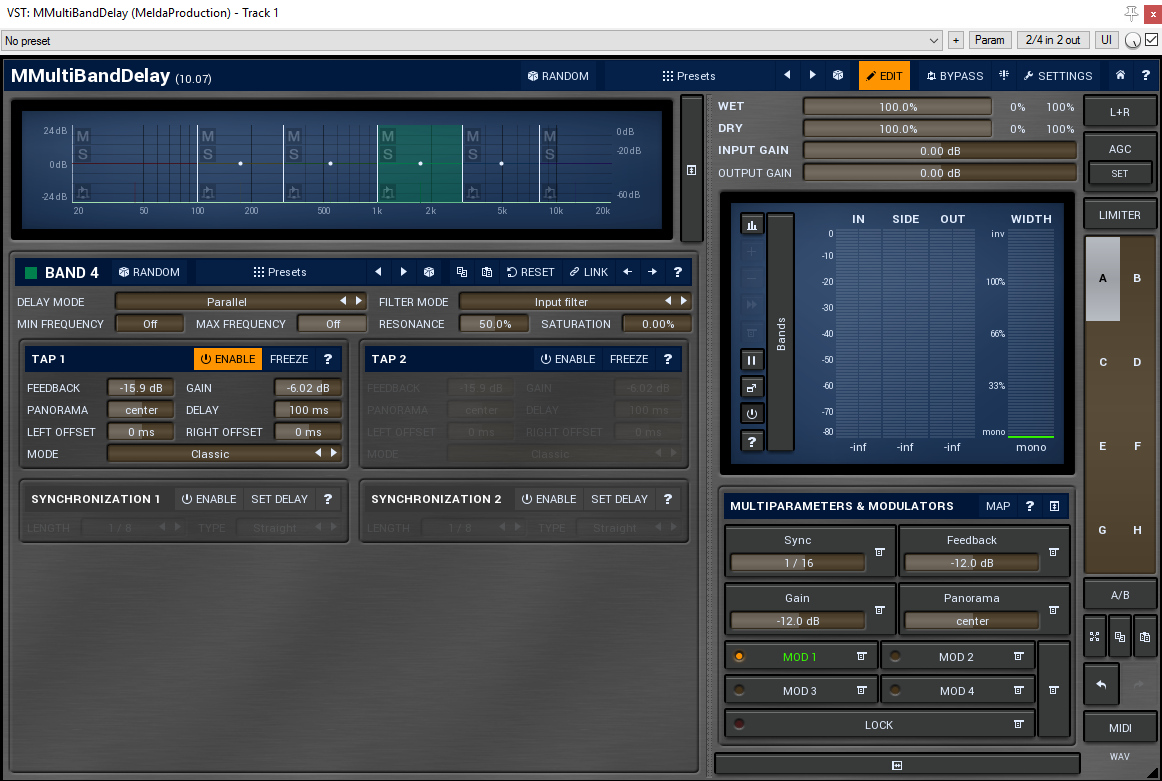Click the power icon in meter panel
Viewport: 1162px width, 781px height.
click(751, 414)
